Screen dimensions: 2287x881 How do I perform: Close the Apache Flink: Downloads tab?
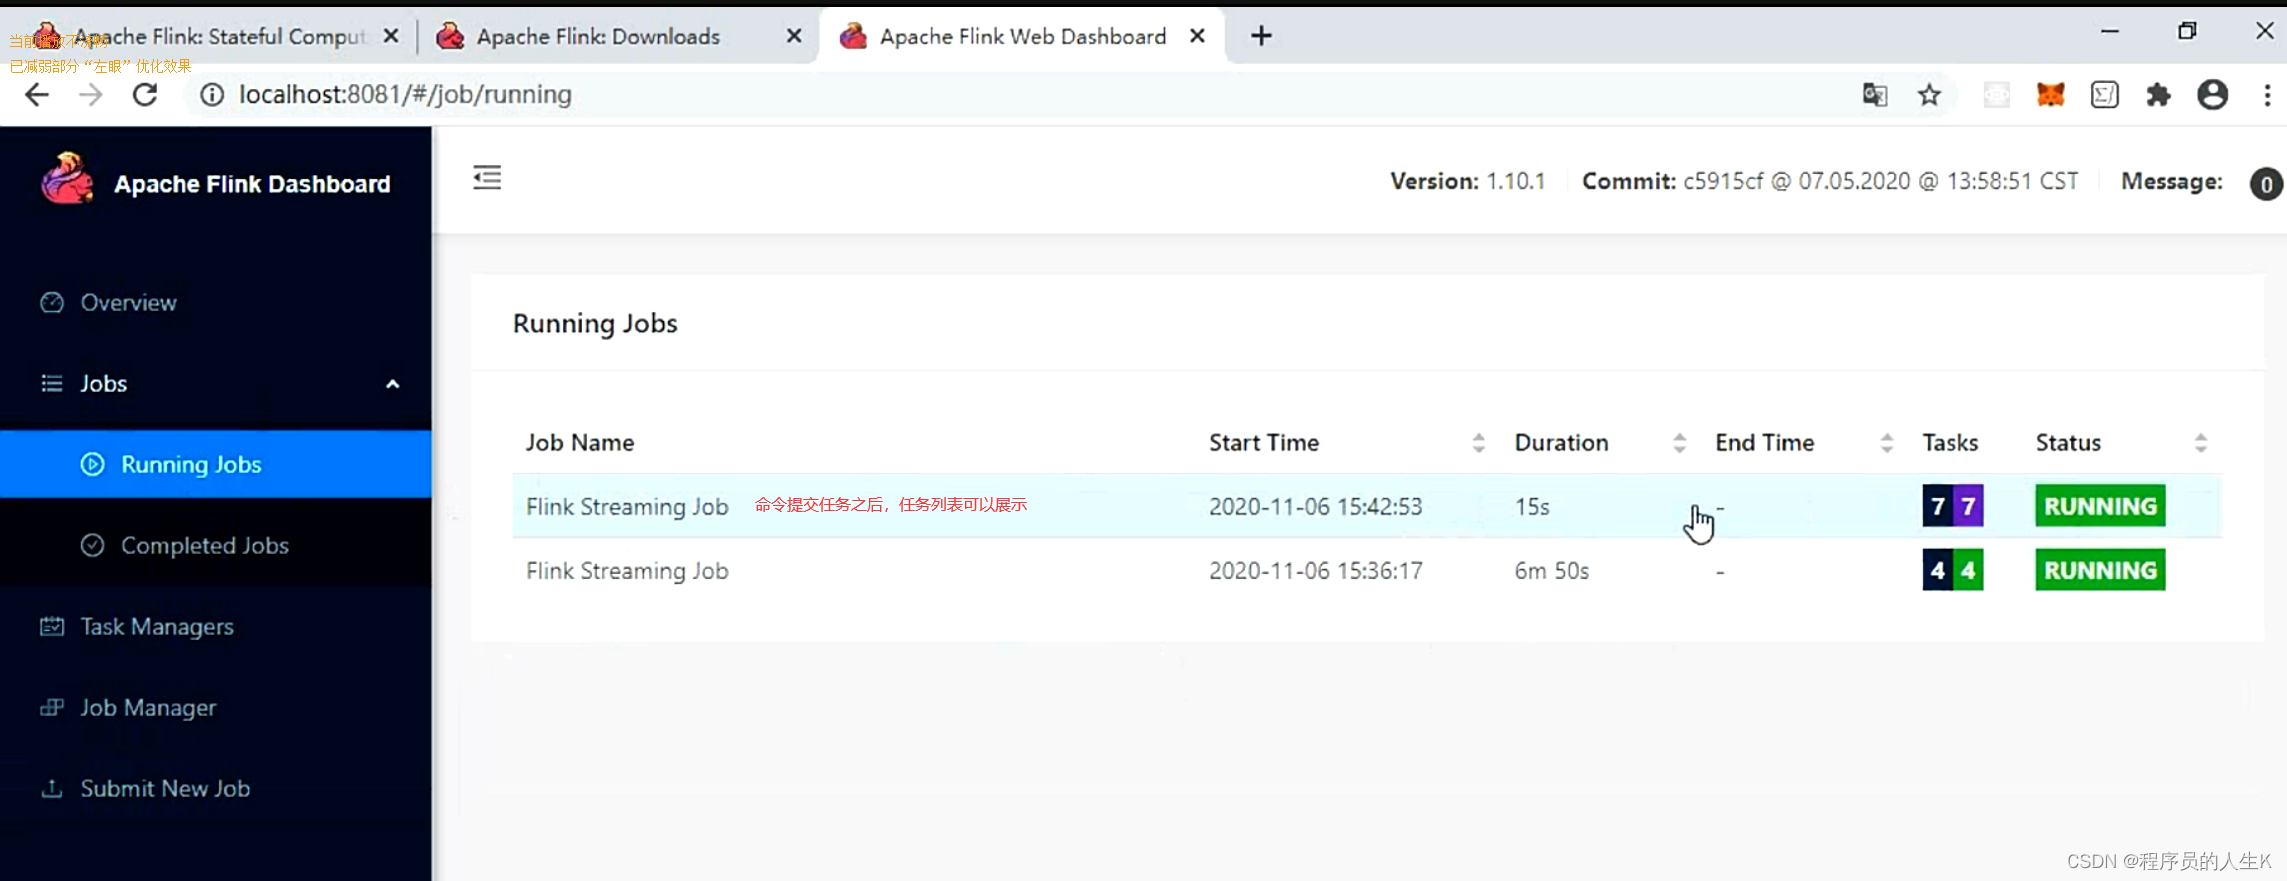794,36
